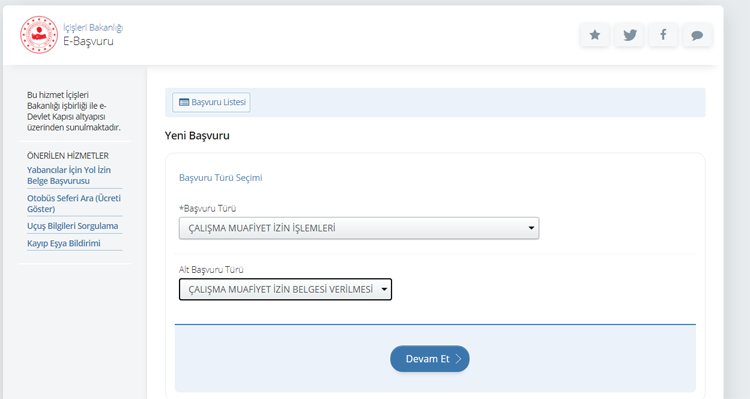This screenshot has height=399, width=750.
Task: Click the arrow of ÇALIŞMA MUAFİYET İZİN İŞLEMLERİ box
Action: tap(531, 228)
